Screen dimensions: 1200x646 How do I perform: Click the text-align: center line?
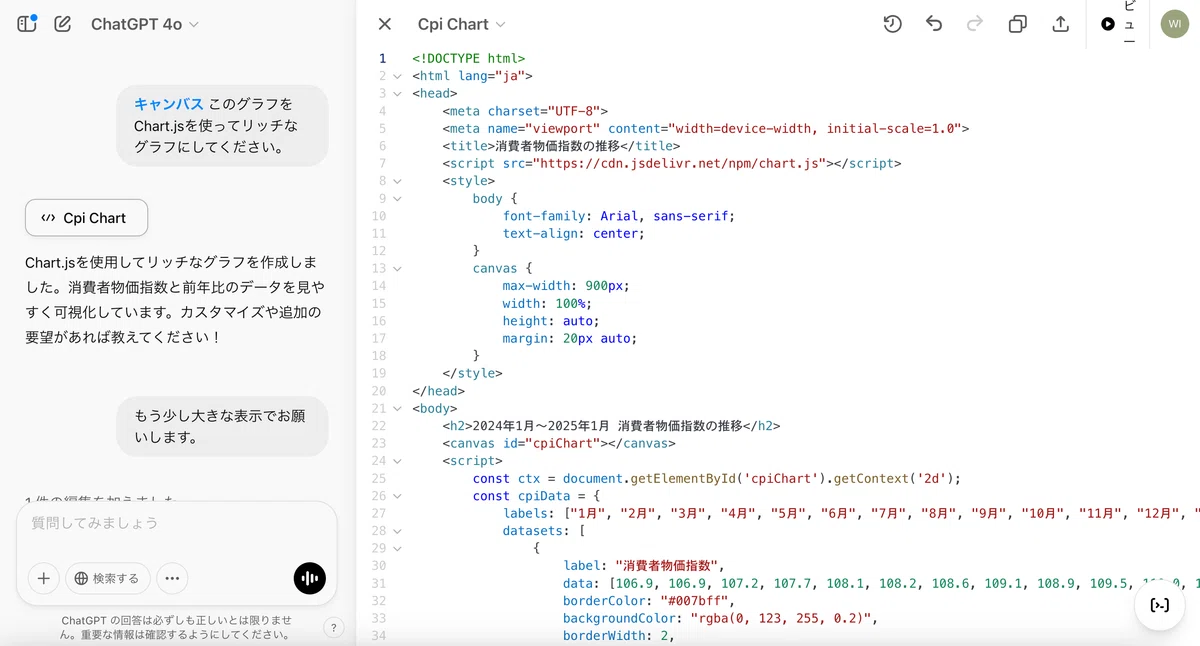click(574, 233)
